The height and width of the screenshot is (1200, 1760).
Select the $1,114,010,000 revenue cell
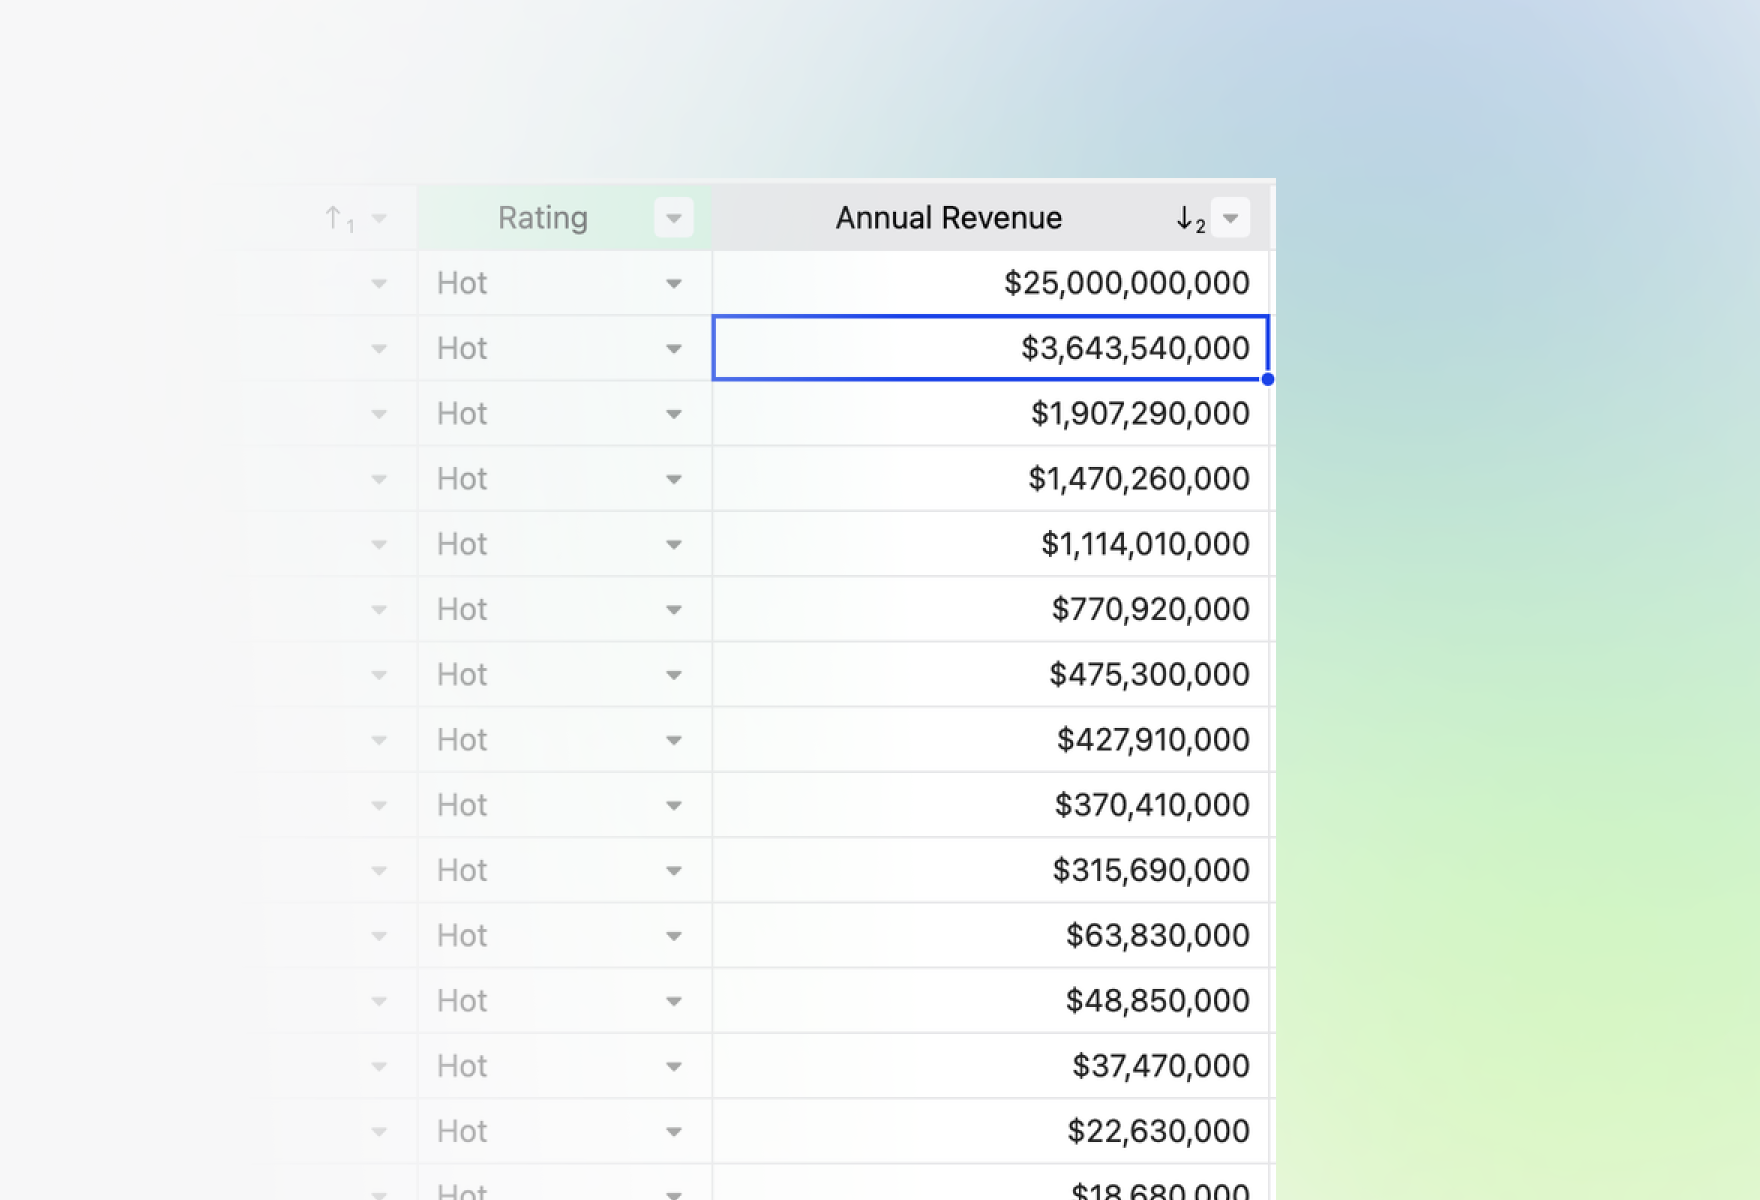pyautogui.click(x=991, y=544)
